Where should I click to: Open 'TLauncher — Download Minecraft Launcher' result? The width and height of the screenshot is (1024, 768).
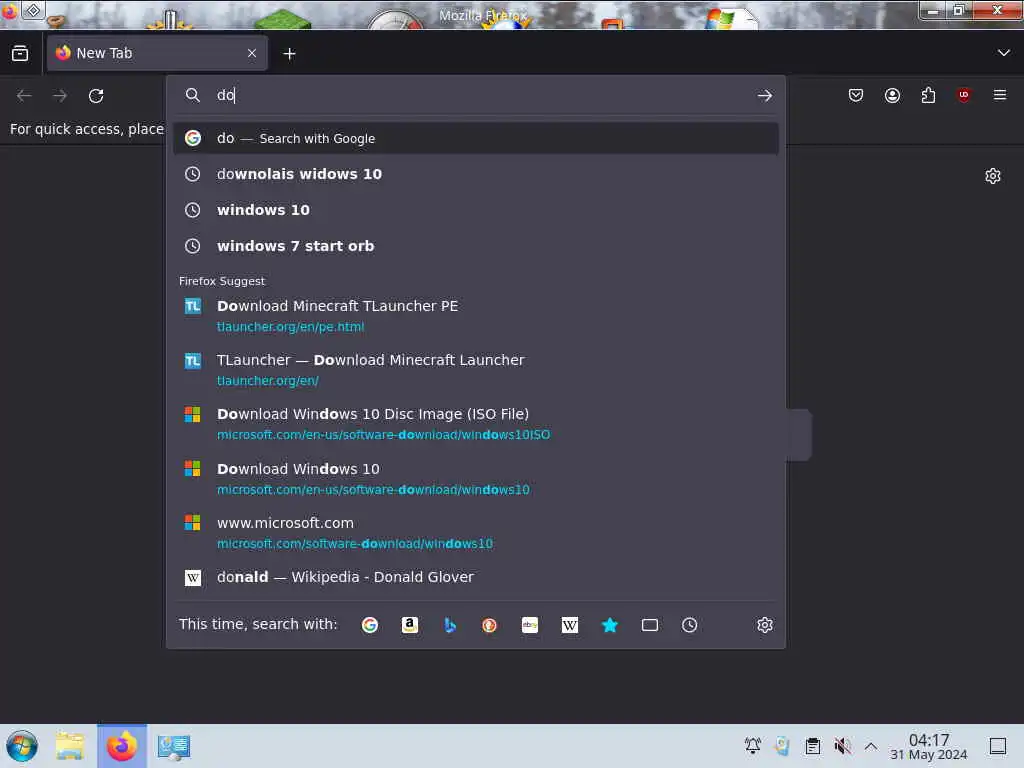[x=475, y=370]
